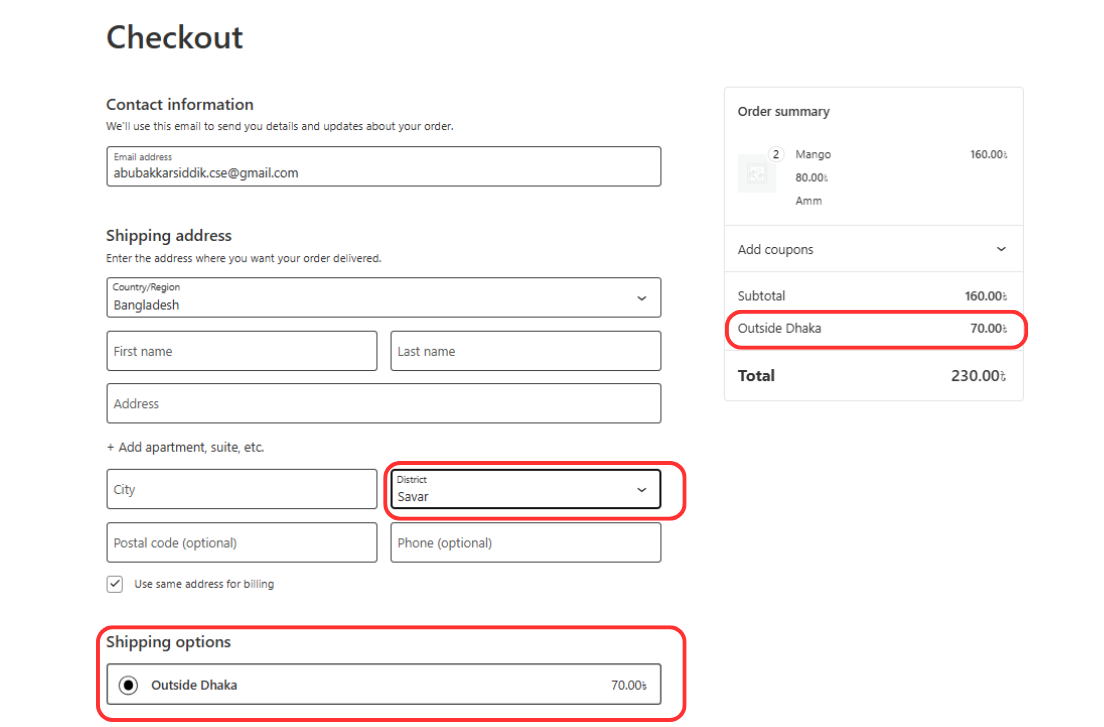
Task: Click the Postal code optional field
Action: [241, 542]
